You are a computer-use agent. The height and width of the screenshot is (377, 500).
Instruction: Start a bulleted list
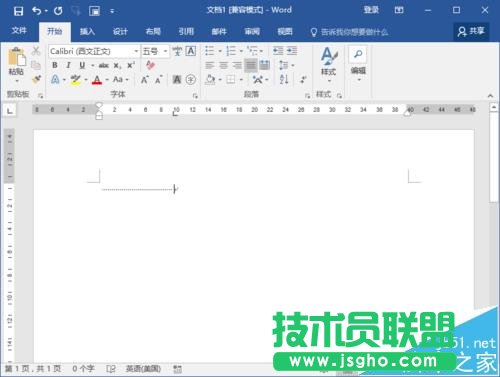pyautogui.click(x=210, y=51)
